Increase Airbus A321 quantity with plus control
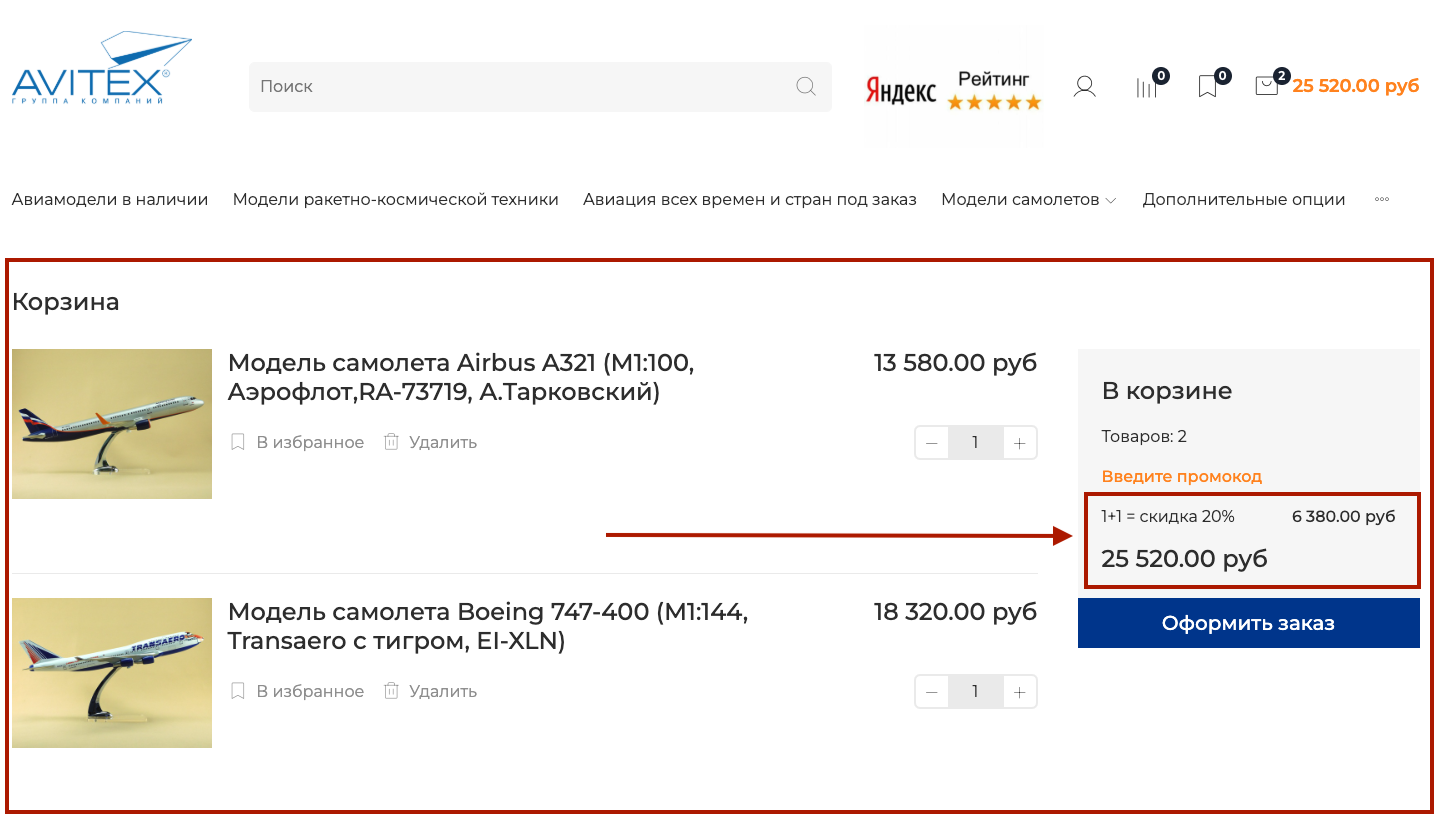Image resolution: width=1449 pixels, height=821 pixels. (1019, 442)
